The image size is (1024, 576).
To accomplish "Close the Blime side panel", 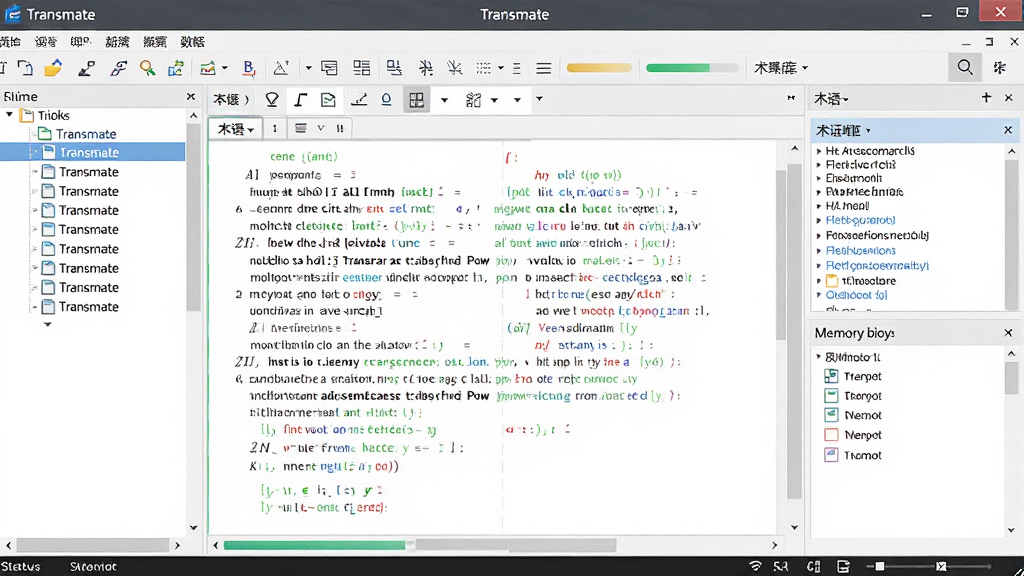I will click(x=191, y=96).
